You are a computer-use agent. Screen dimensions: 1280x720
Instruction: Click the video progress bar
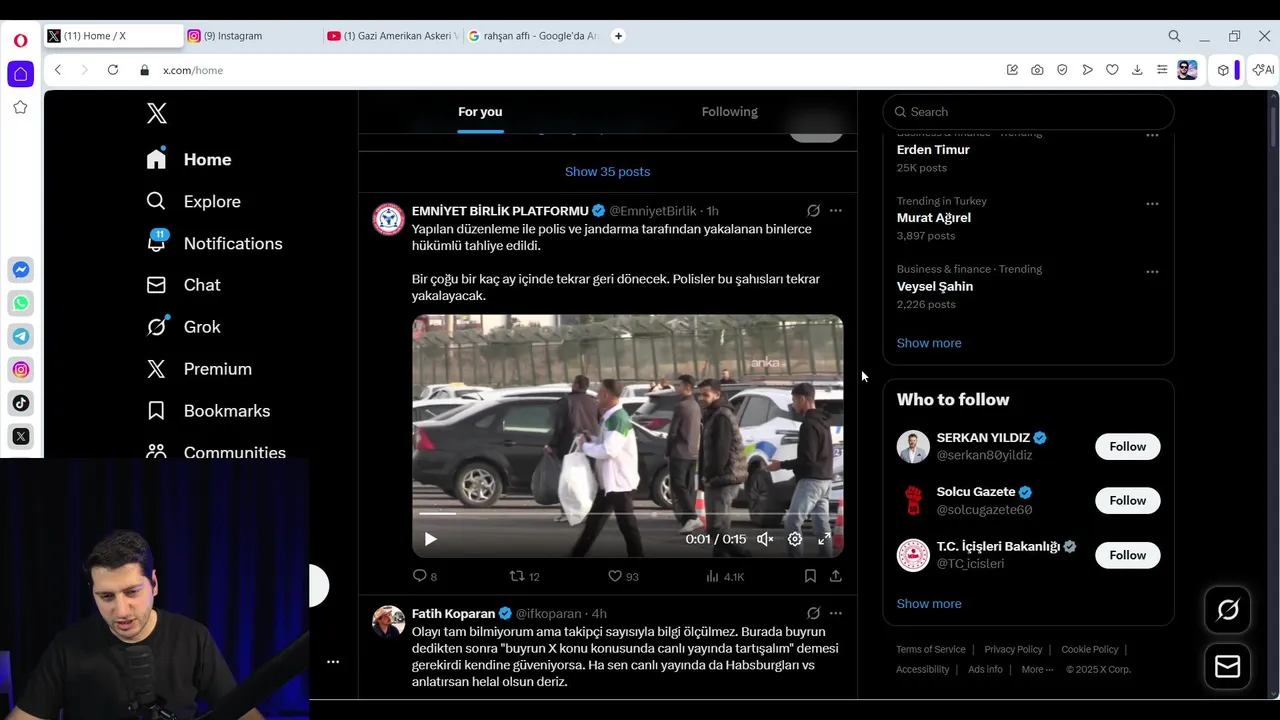pyautogui.click(x=627, y=514)
